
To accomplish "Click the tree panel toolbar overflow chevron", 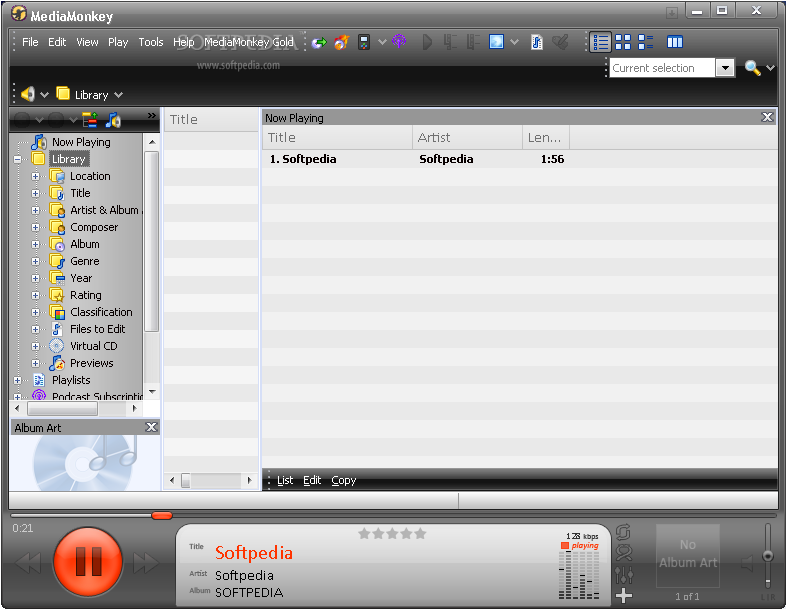I will click(x=152, y=116).
